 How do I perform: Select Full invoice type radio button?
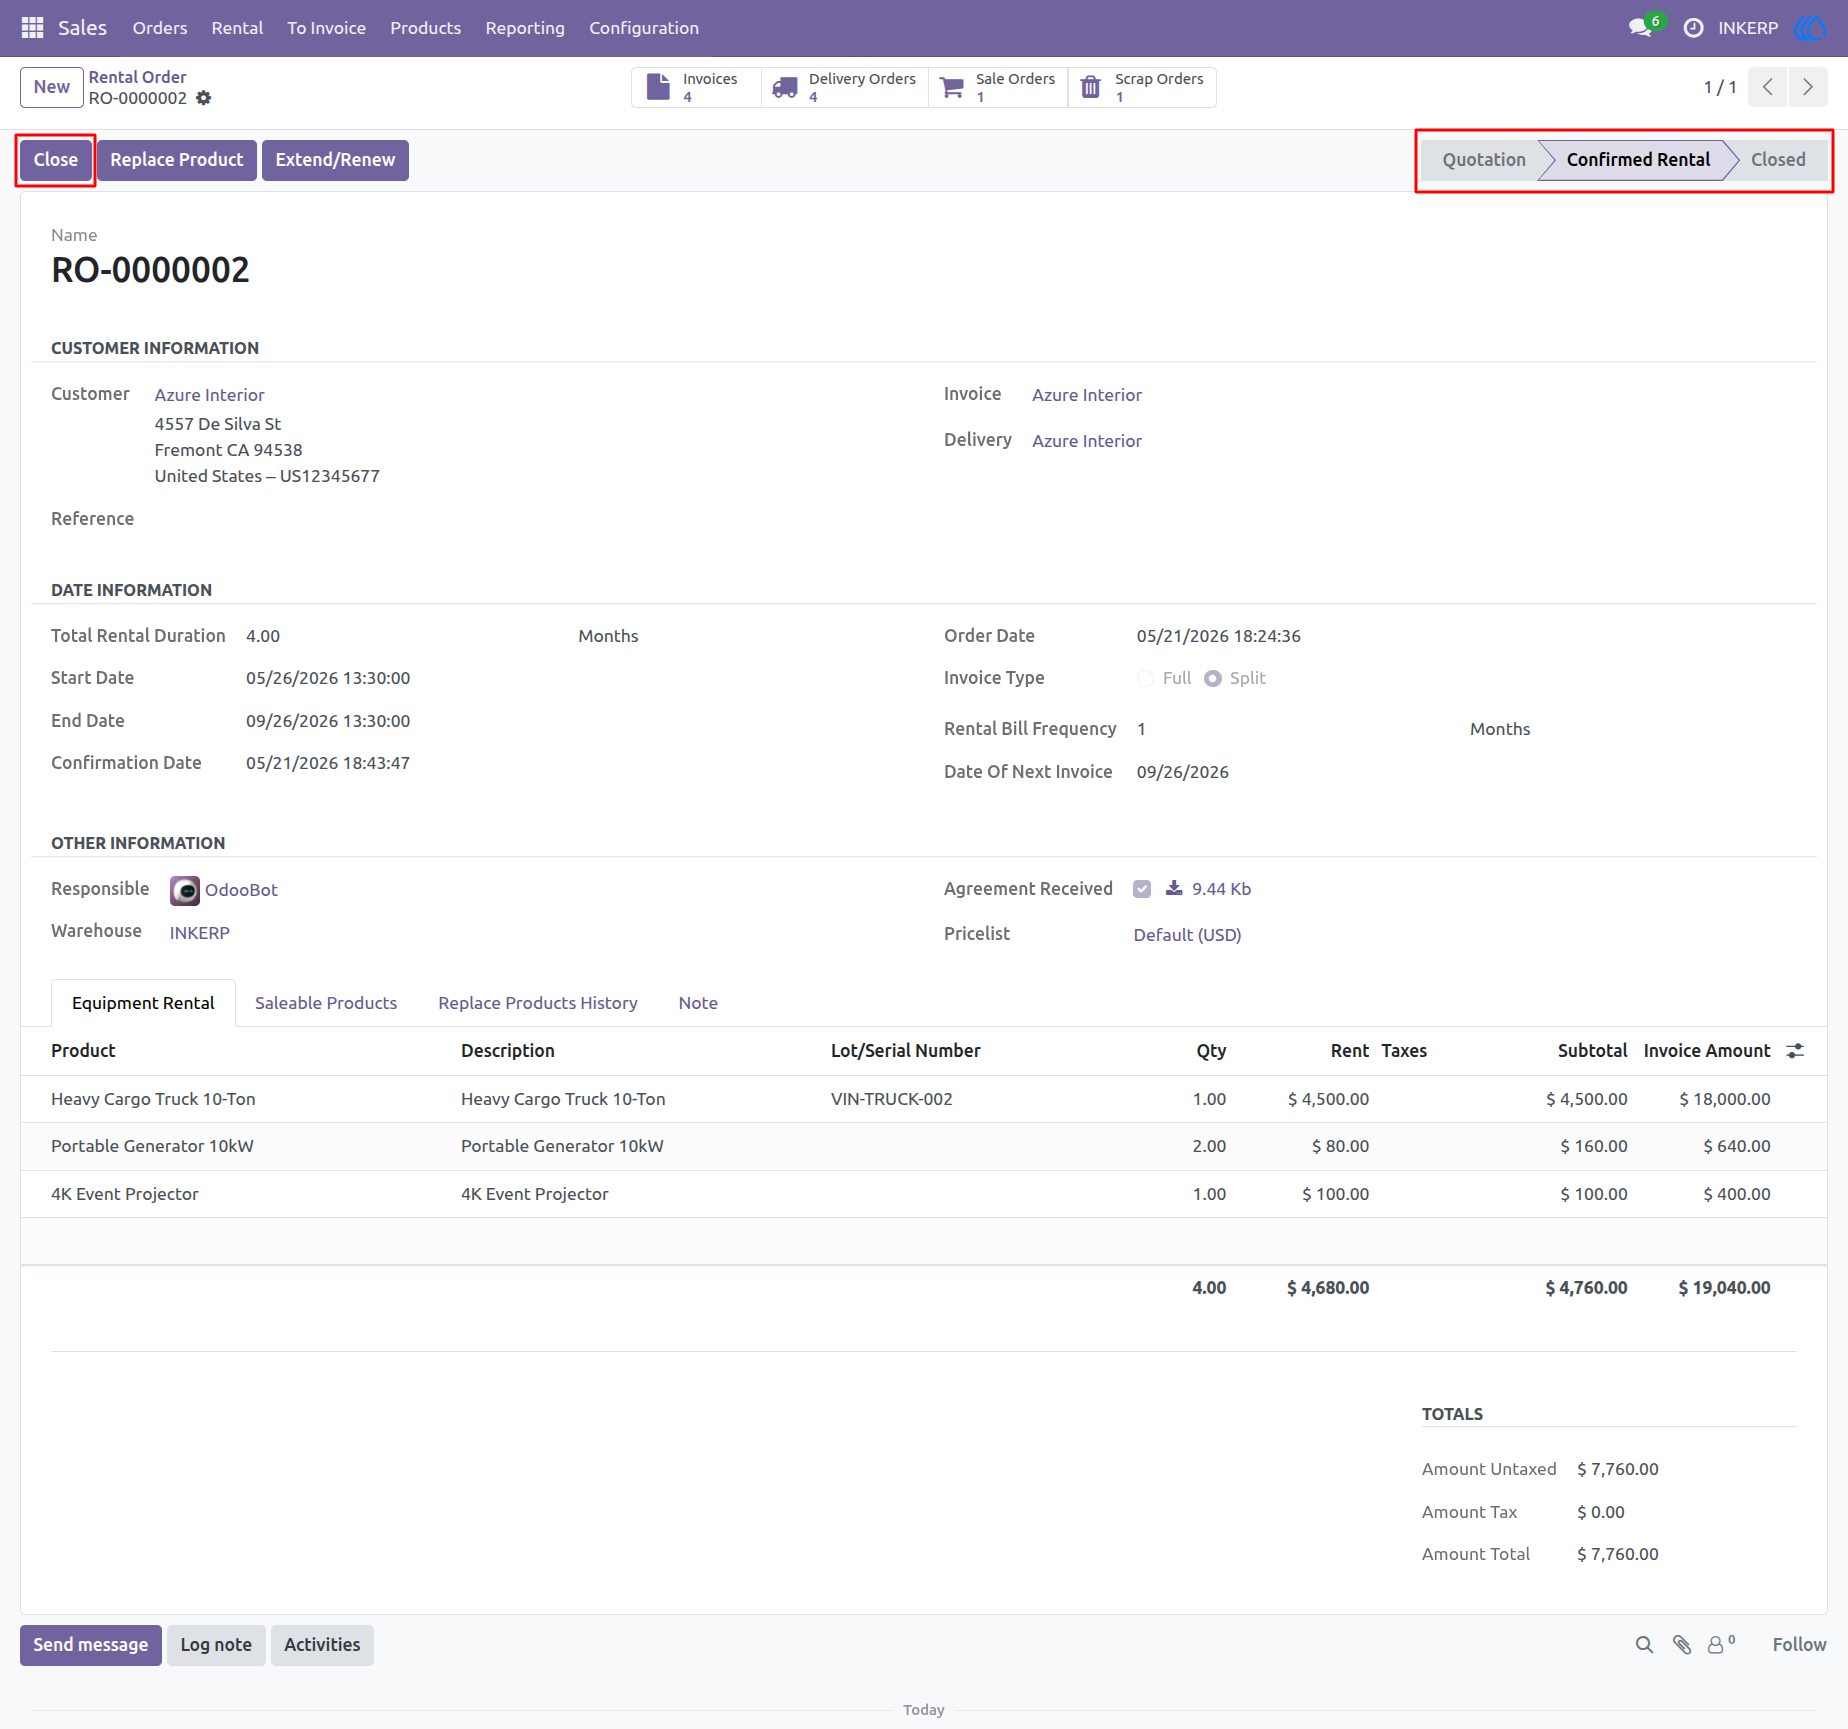1146,679
